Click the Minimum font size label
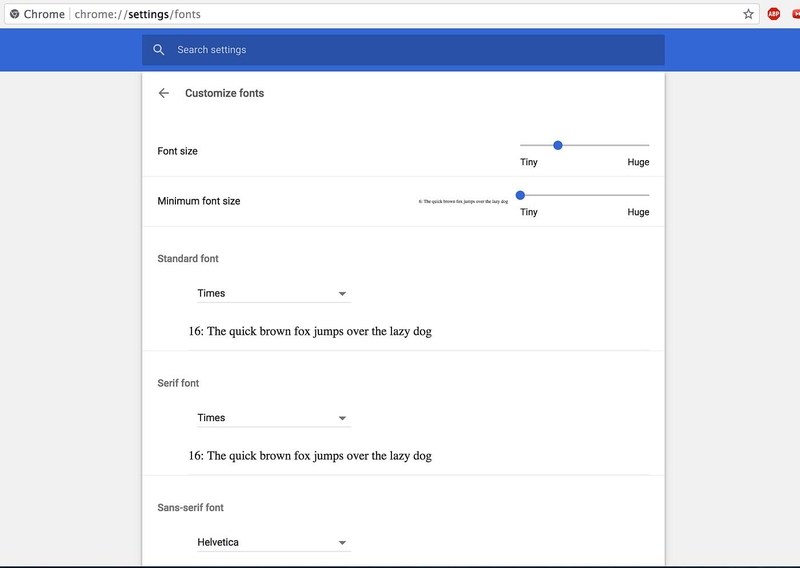 pyautogui.click(x=198, y=201)
